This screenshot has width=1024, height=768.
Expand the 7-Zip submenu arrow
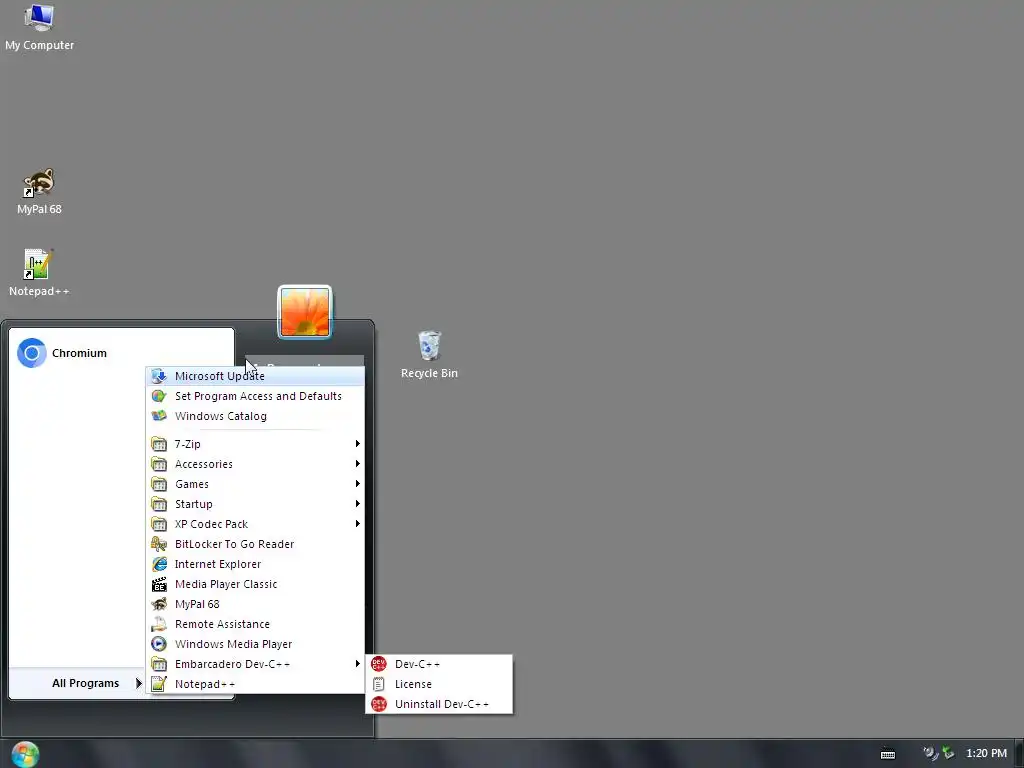[358, 444]
